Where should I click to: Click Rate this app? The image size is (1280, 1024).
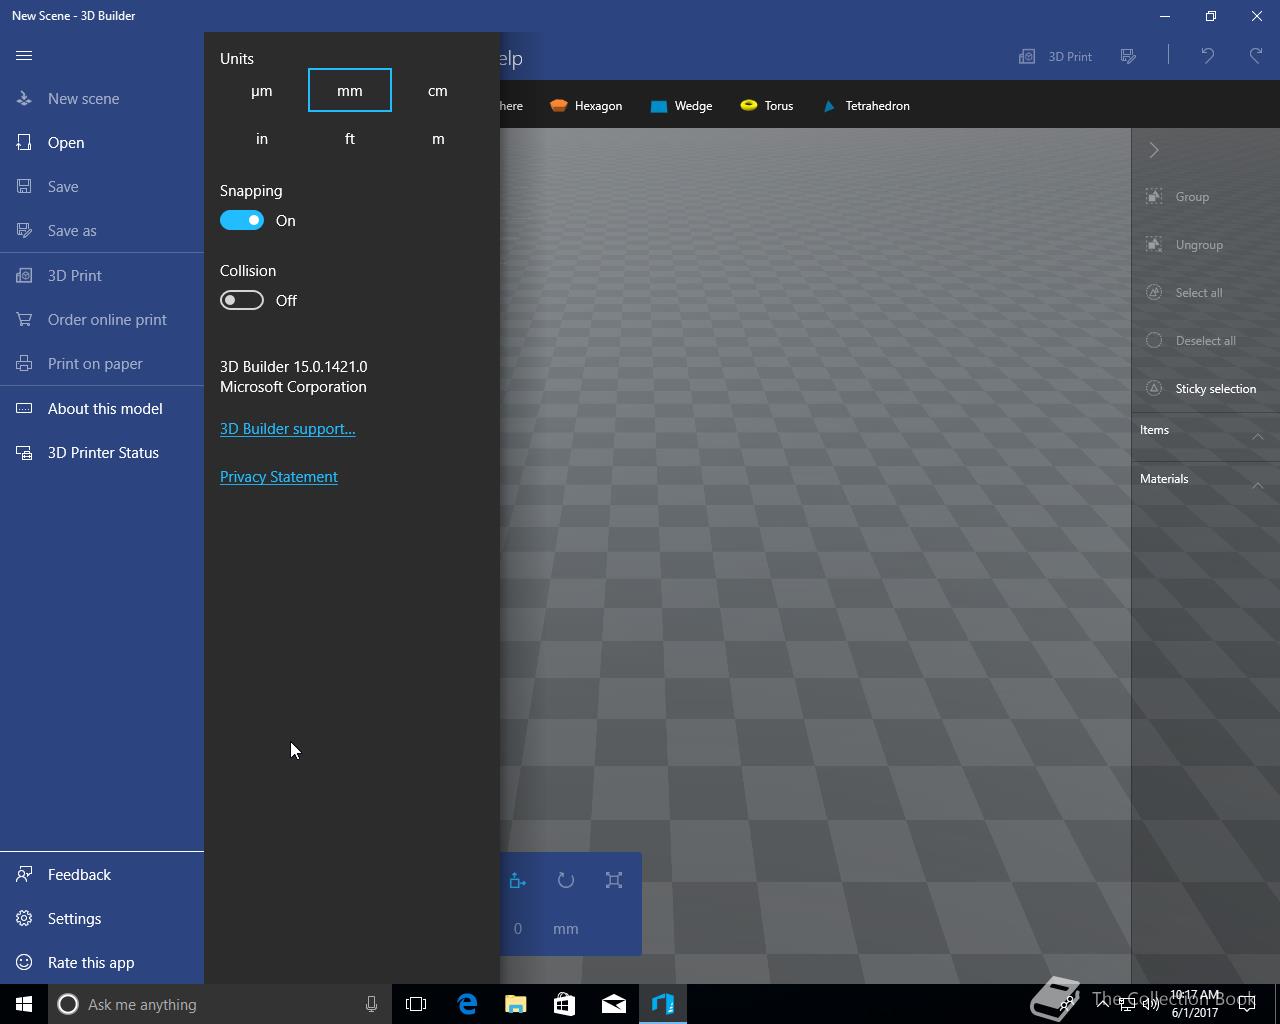[x=102, y=962]
